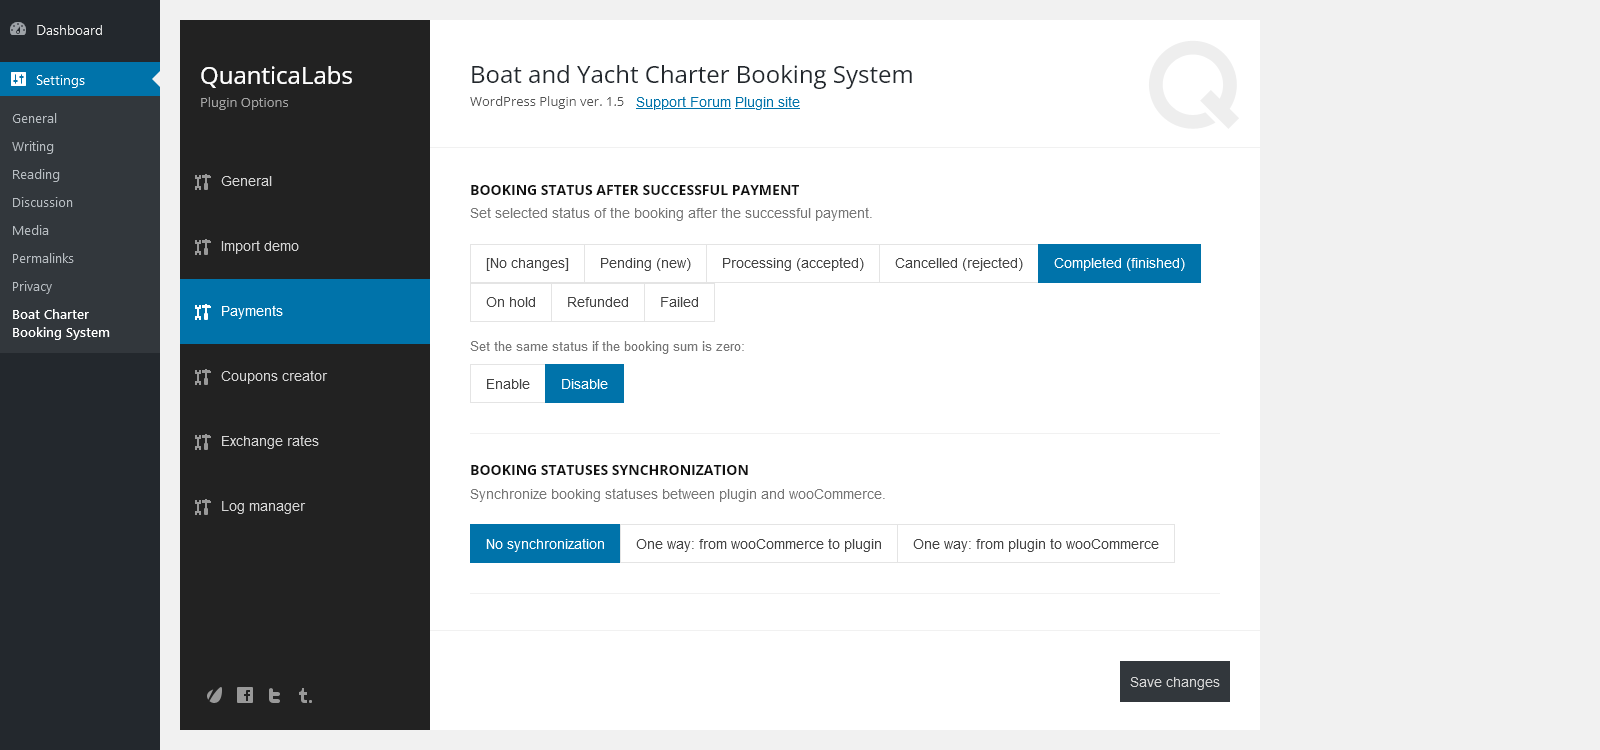Set booking status to Processing (accepted)
This screenshot has width=1600, height=750.
793,263
